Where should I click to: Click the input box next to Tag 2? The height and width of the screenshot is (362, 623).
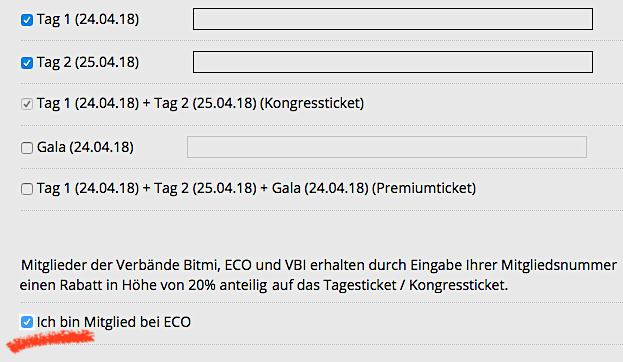coord(393,62)
